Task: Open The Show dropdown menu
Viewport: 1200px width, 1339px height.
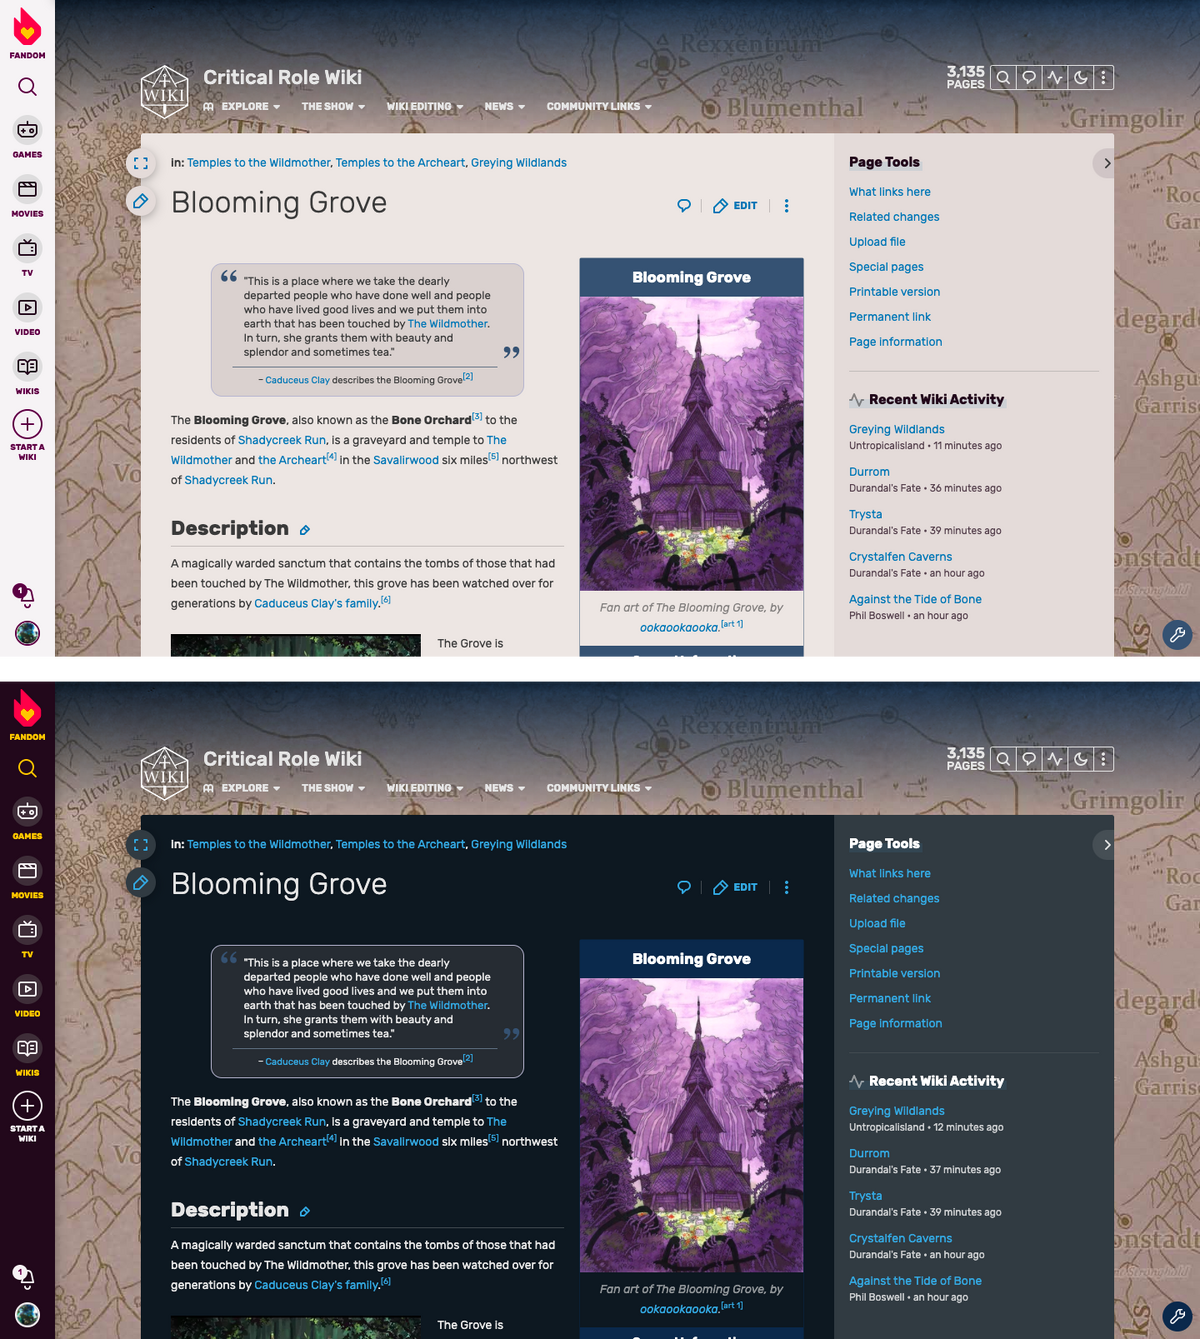Action: point(331,106)
